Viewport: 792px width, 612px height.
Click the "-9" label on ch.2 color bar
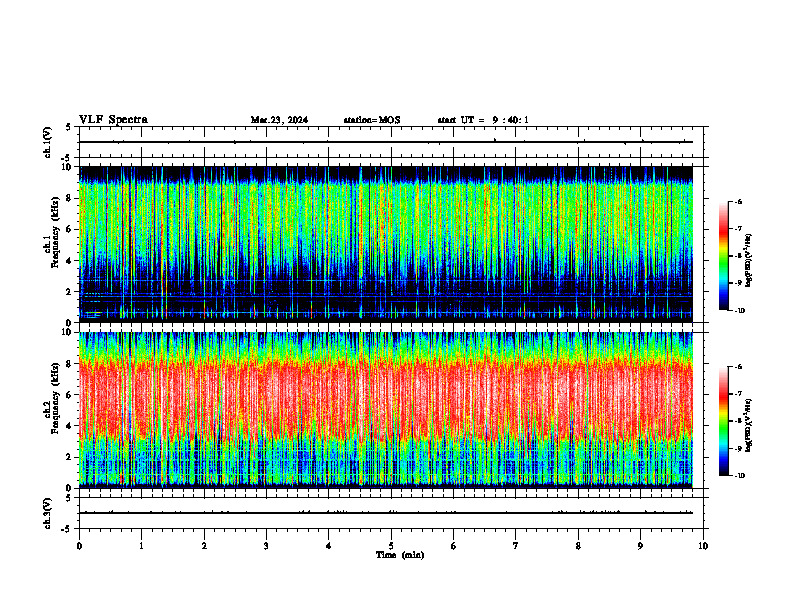click(x=738, y=448)
